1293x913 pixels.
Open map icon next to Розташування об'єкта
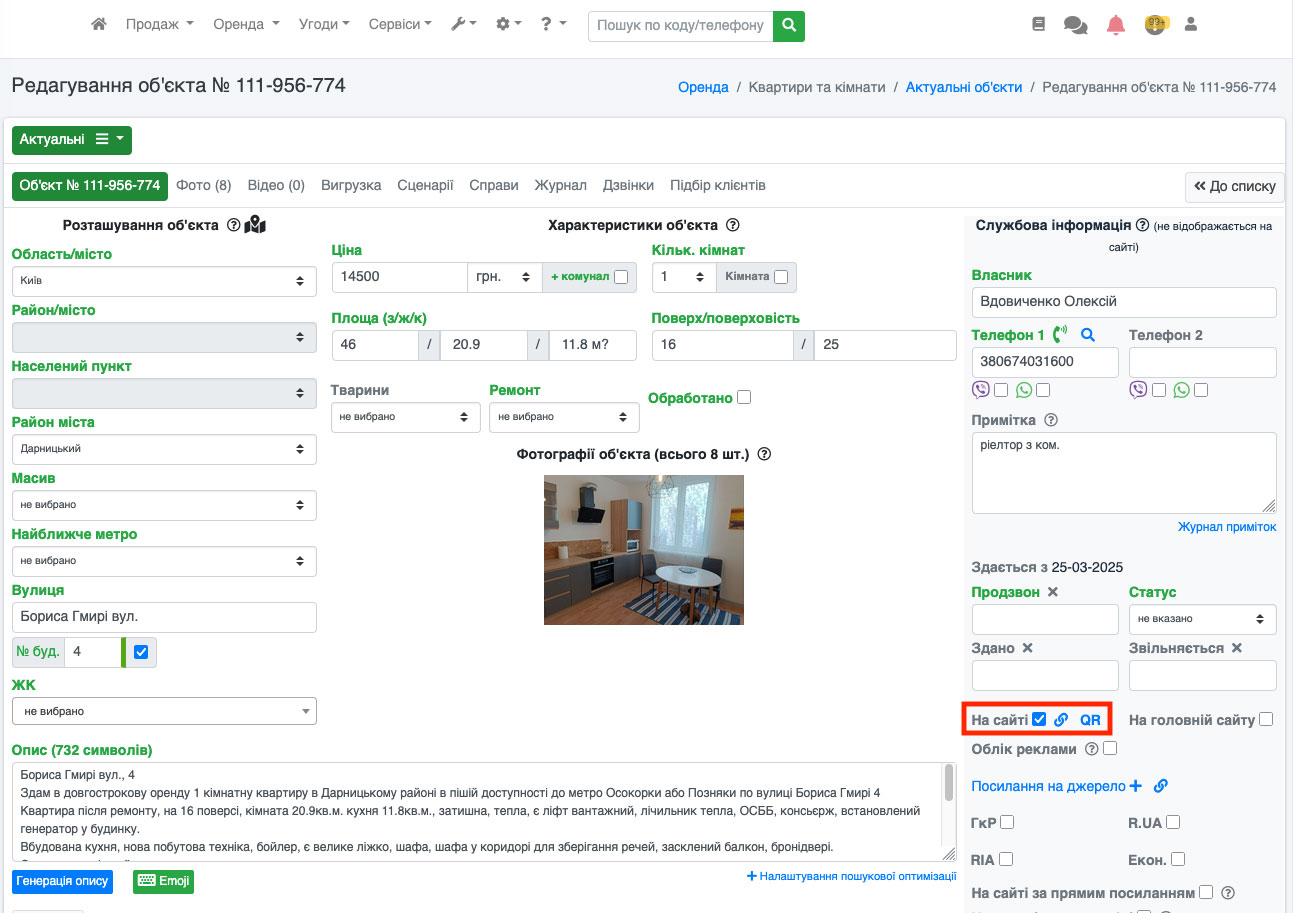pyautogui.click(x=256, y=225)
